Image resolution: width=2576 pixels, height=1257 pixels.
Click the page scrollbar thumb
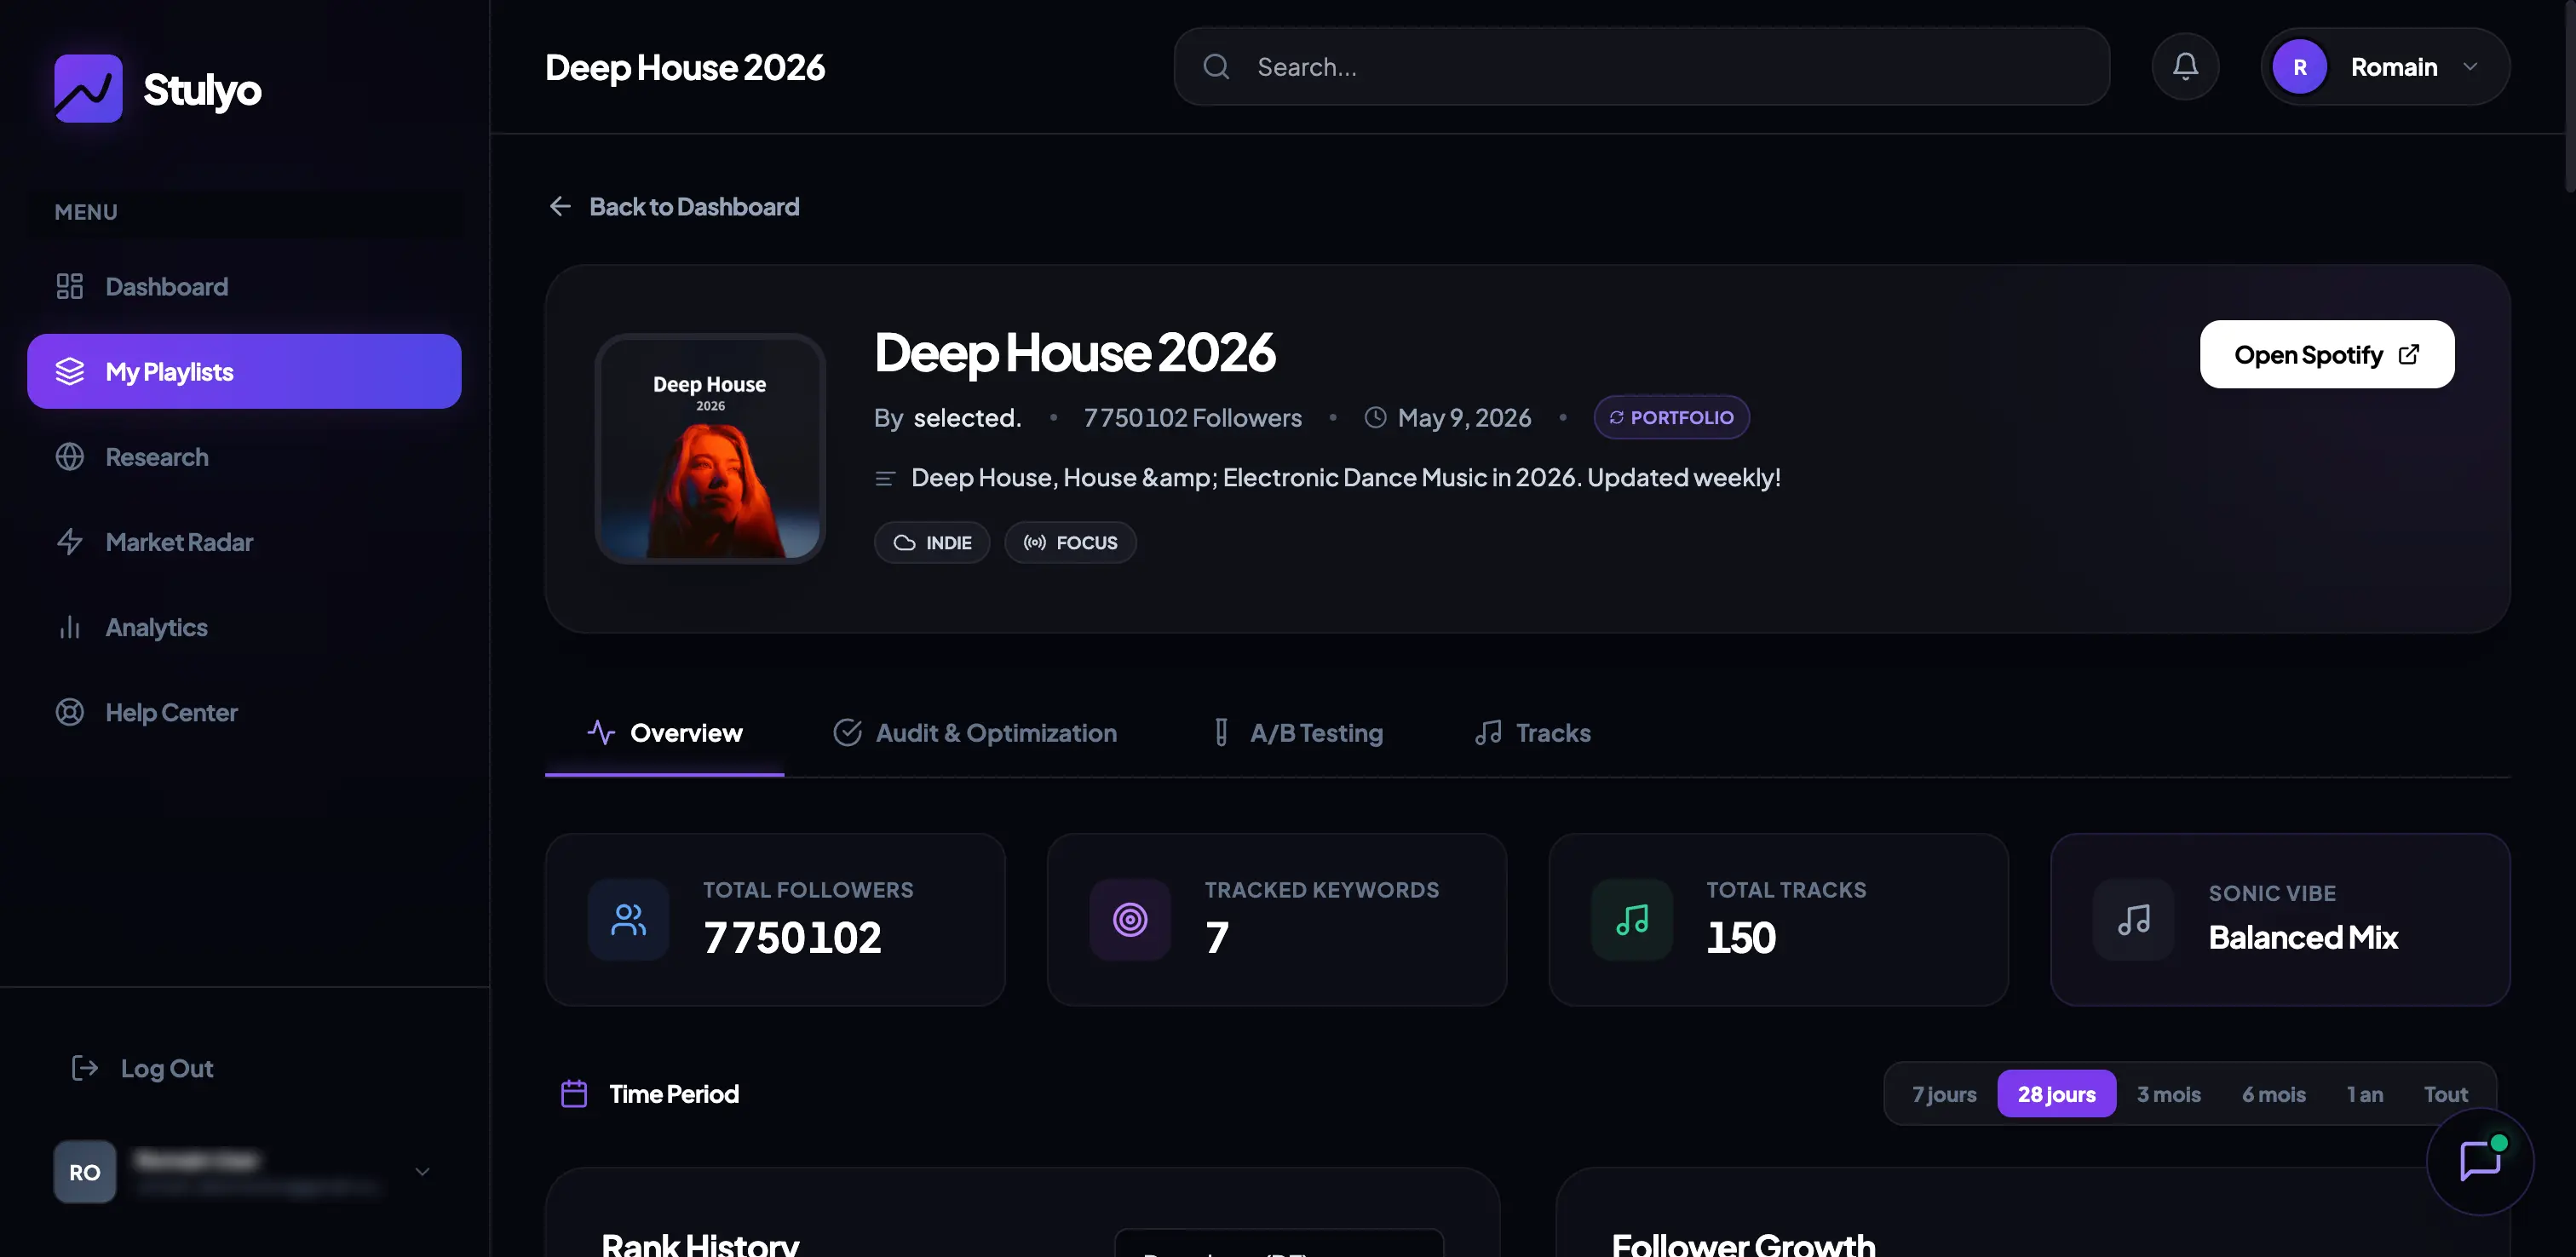[x=2569, y=95]
